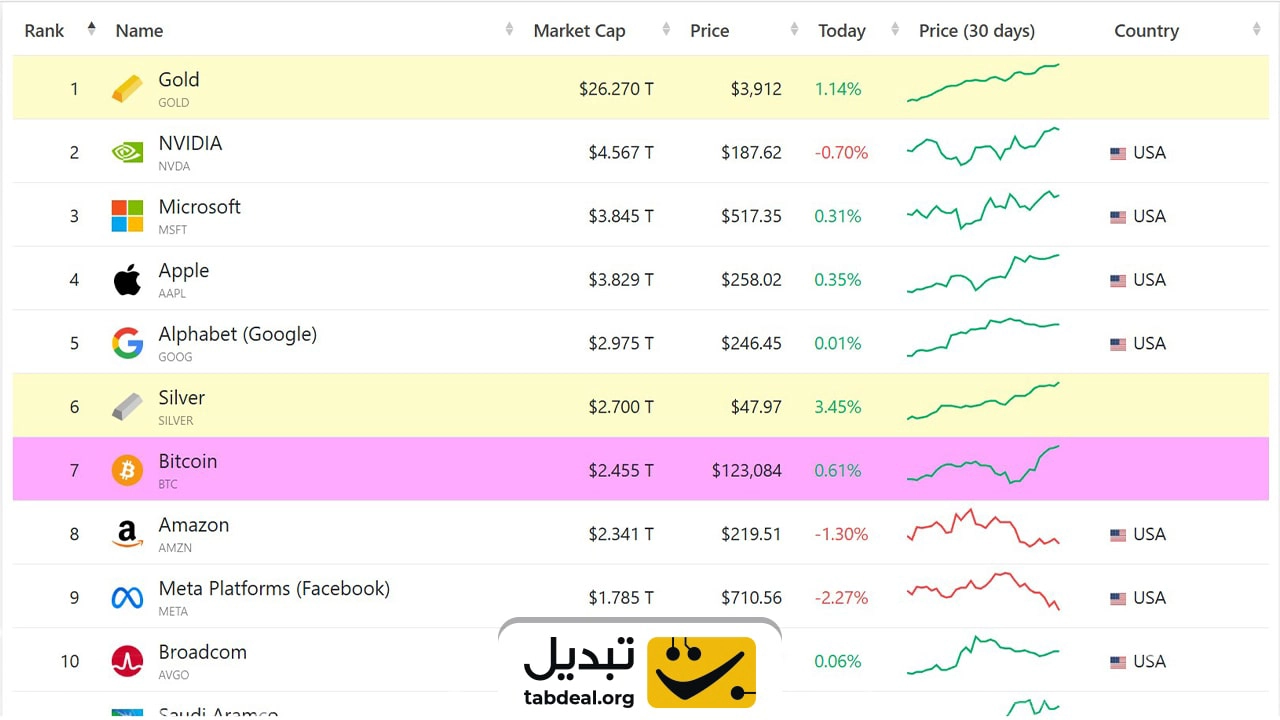
Task: Sort the table by Market Cap
Action: click(x=580, y=31)
